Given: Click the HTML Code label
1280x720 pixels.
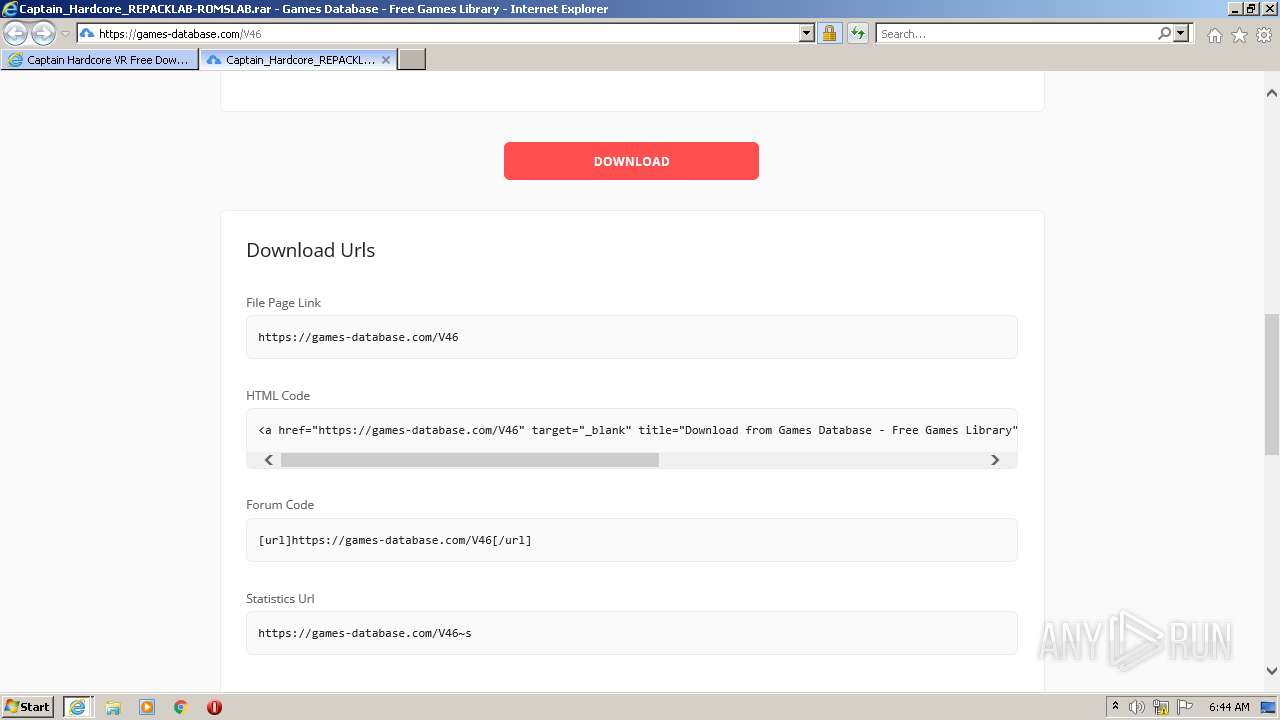Looking at the screenshot, I should [x=278, y=395].
